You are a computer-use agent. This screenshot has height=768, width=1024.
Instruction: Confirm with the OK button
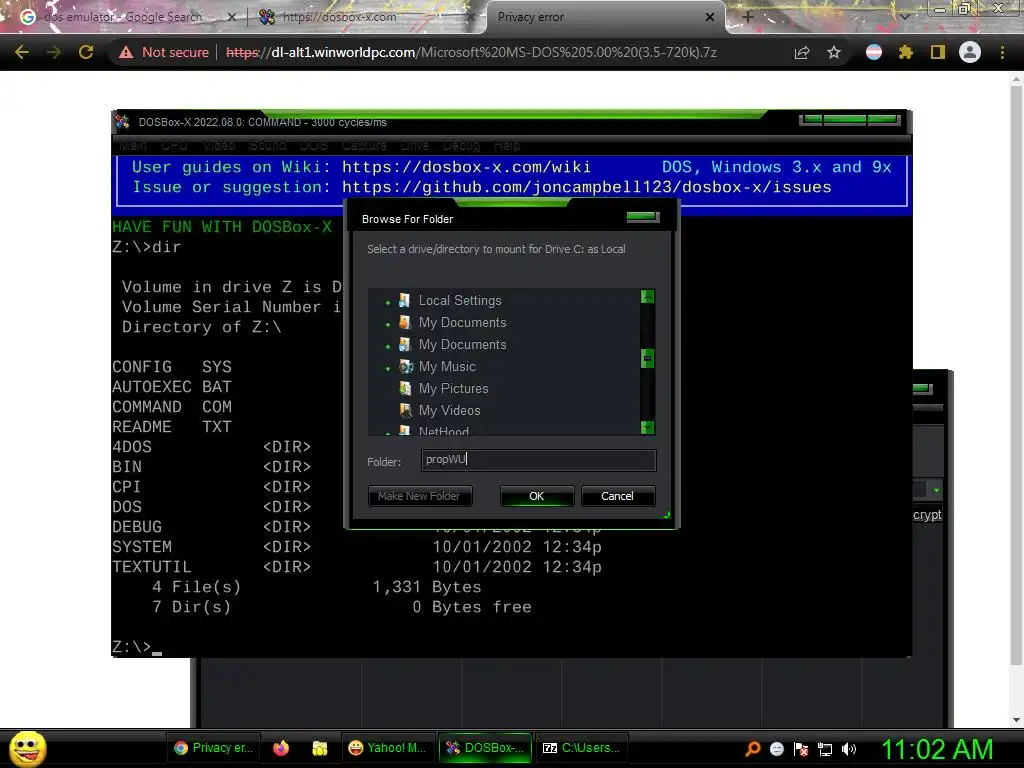pos(536,496)
